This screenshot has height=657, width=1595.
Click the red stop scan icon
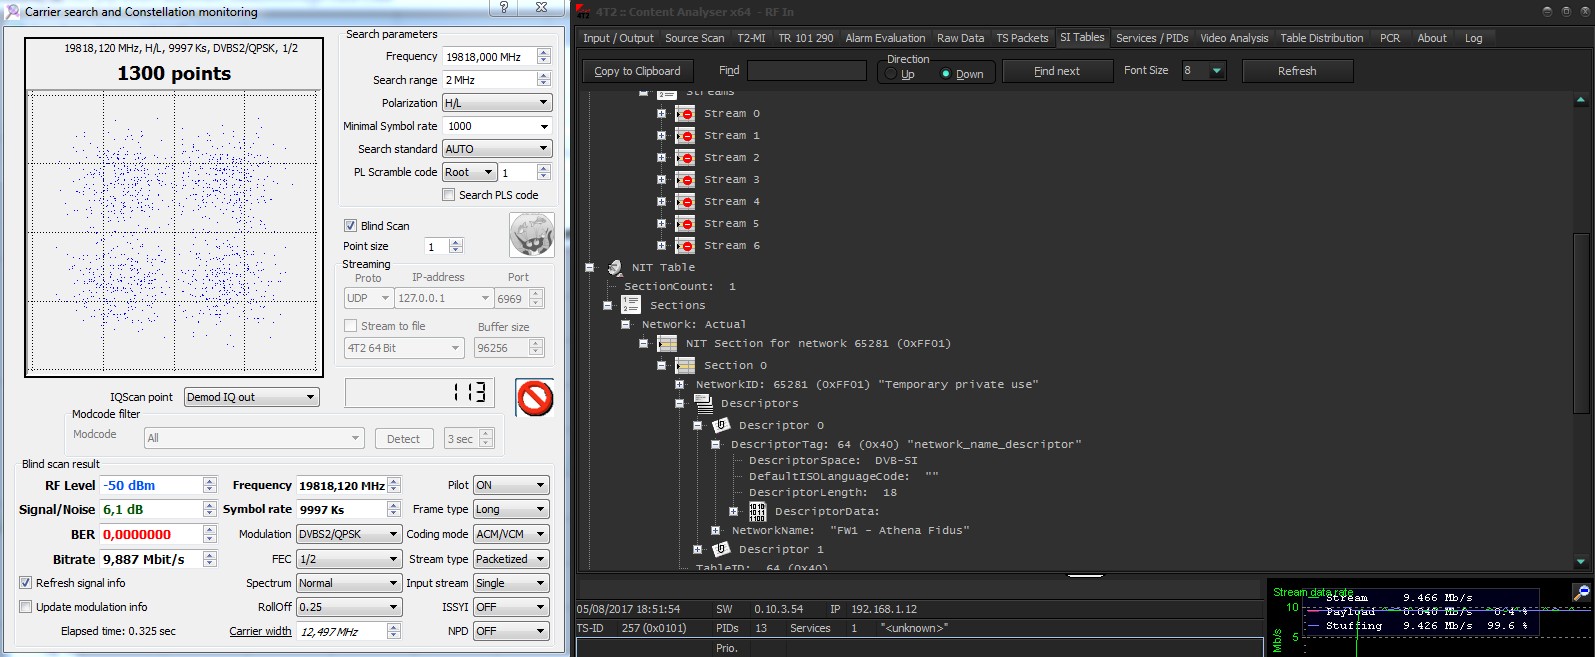click(x=535, y=398)
